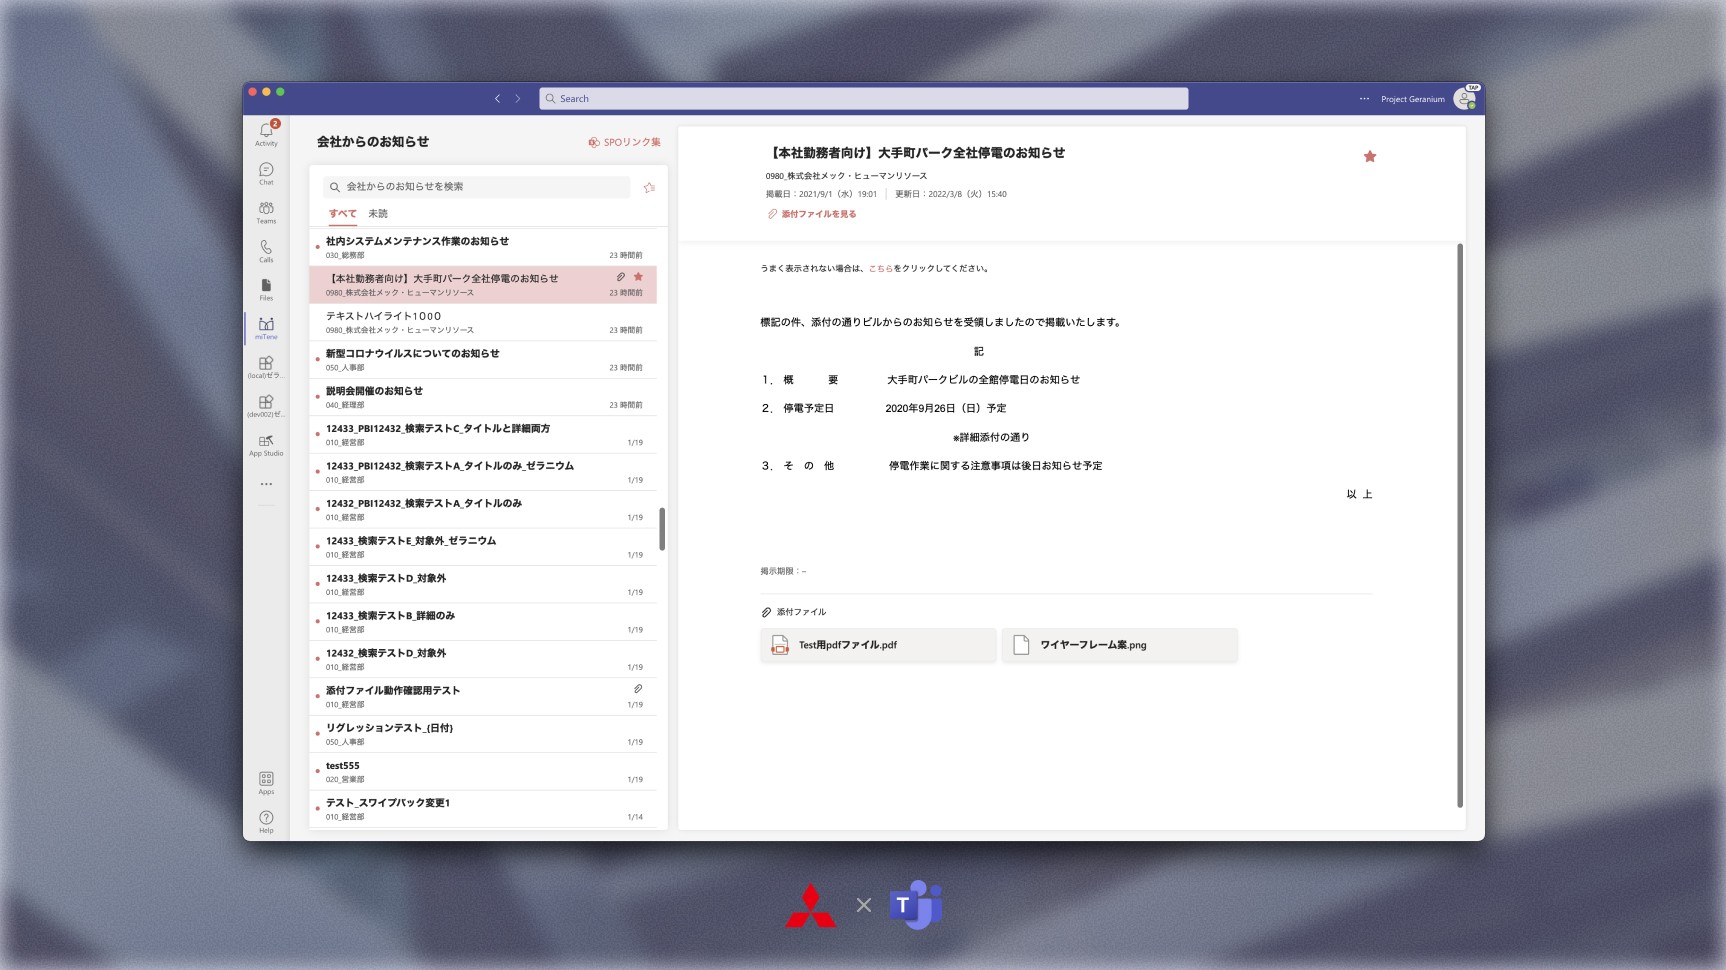Open the (local) app icon in sidebar

pyautogui.click(x=266, y=367)
